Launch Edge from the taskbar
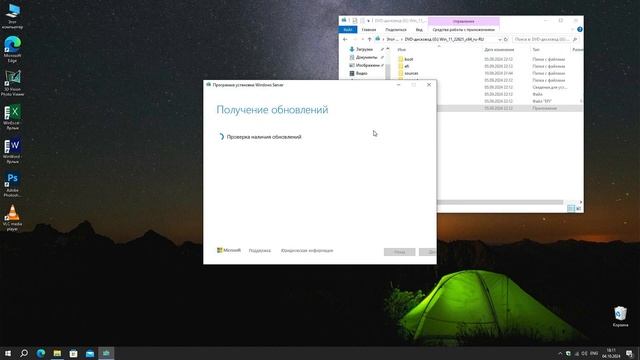 pyautogui.click(x=41, y=353)
